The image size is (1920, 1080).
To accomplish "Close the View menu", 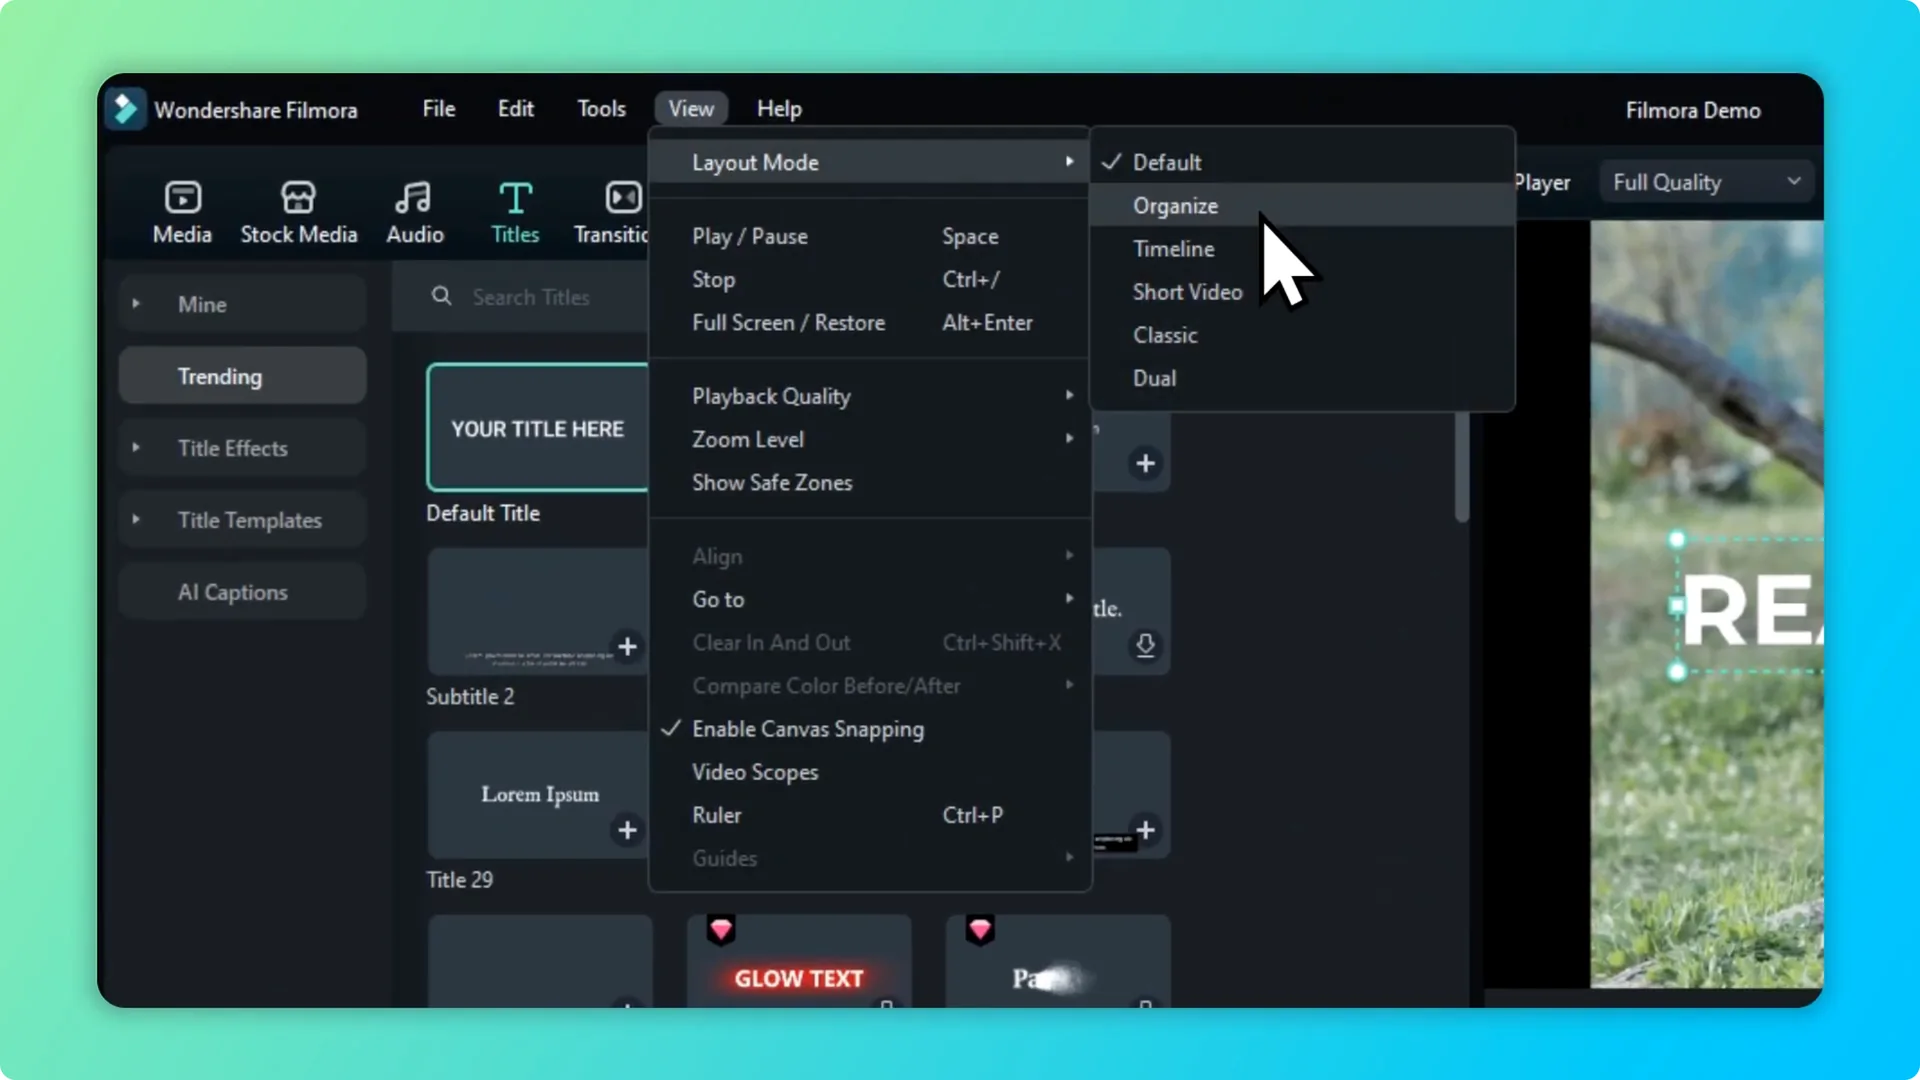I will (691, 108).
